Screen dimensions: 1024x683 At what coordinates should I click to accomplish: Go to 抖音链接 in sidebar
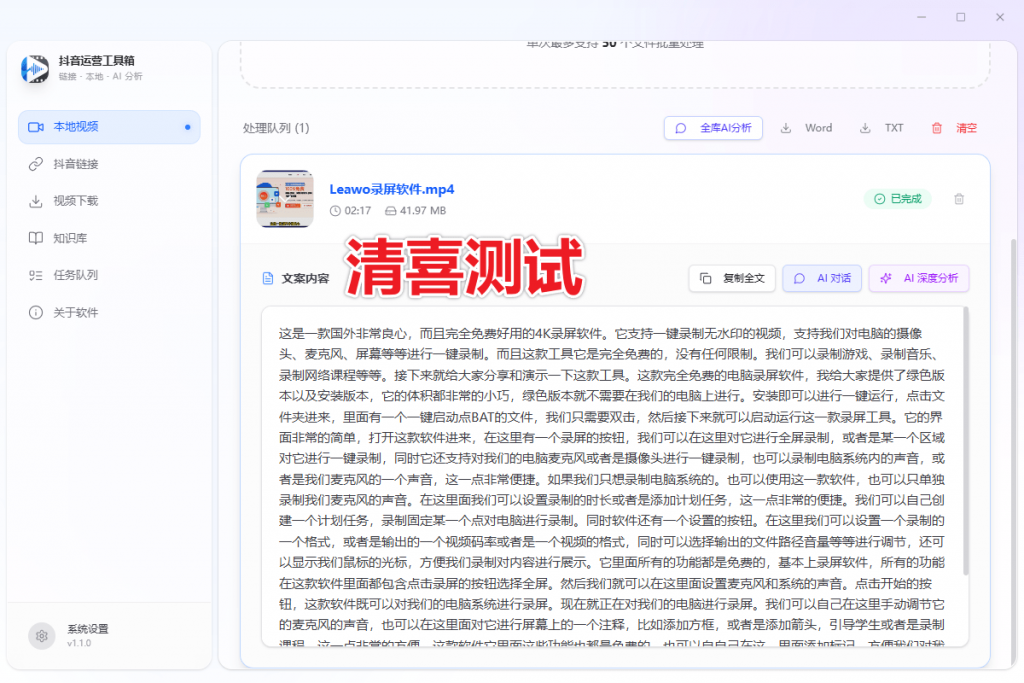coord(75,164)
